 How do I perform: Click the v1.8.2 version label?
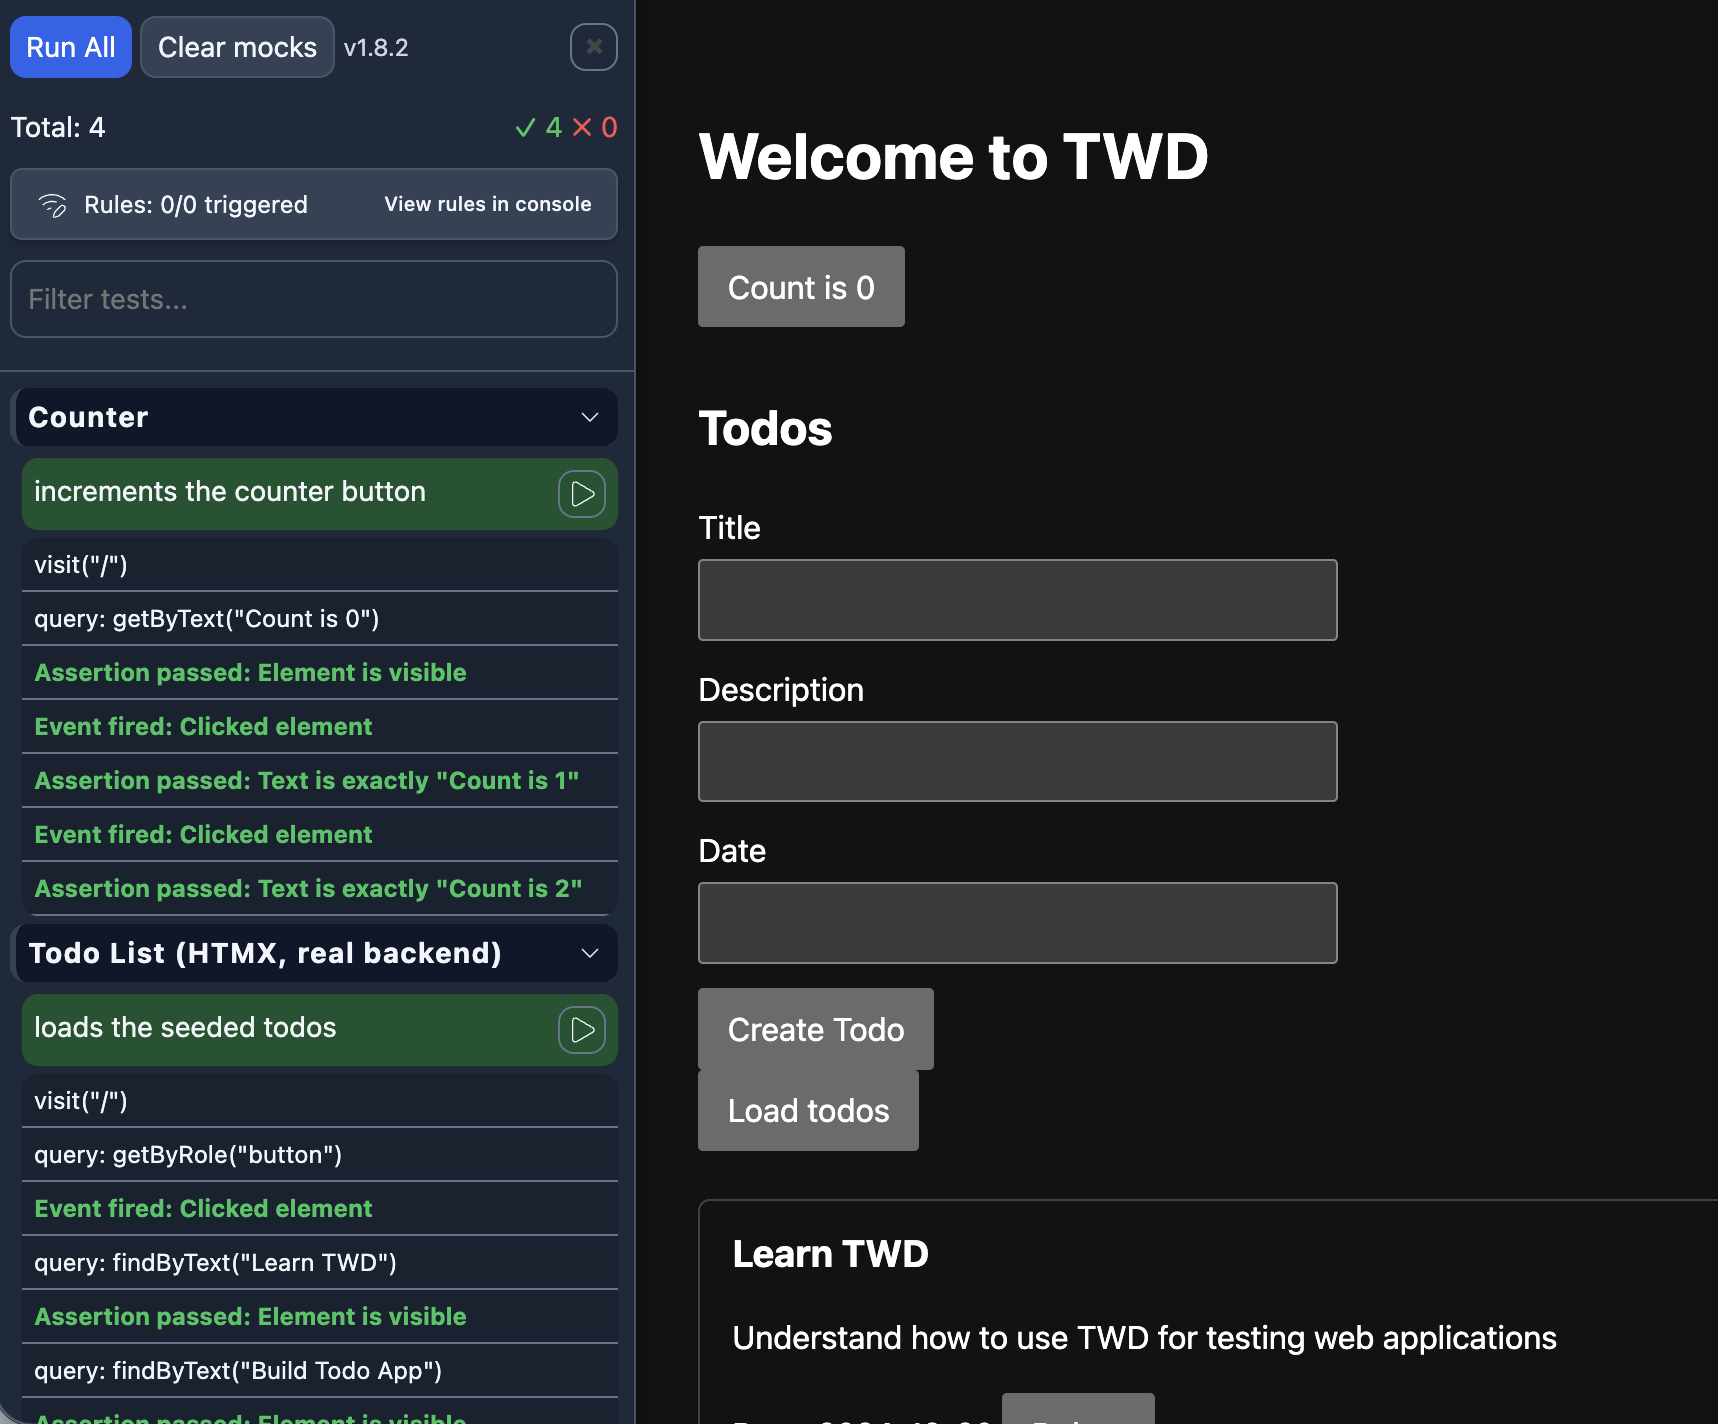pos(376,47)
